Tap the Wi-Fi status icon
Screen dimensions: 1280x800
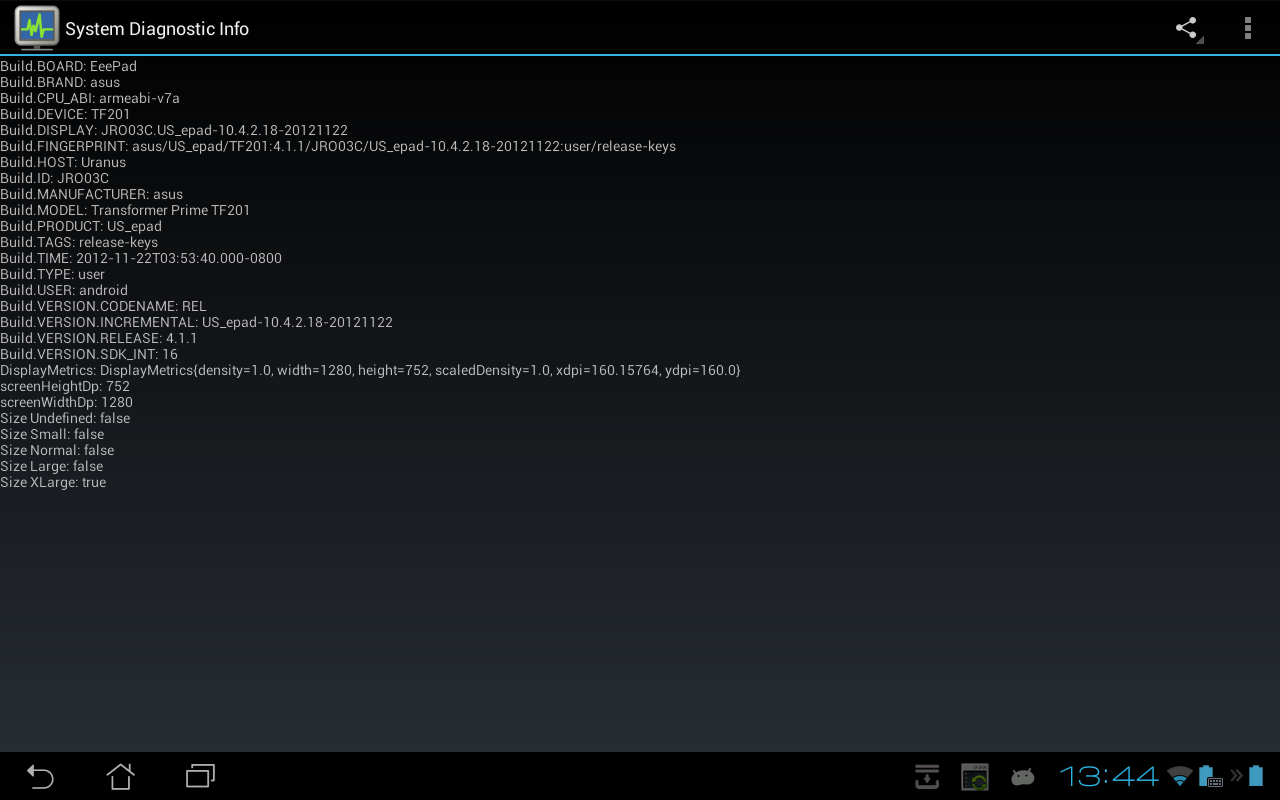(x=1181, y=776)
